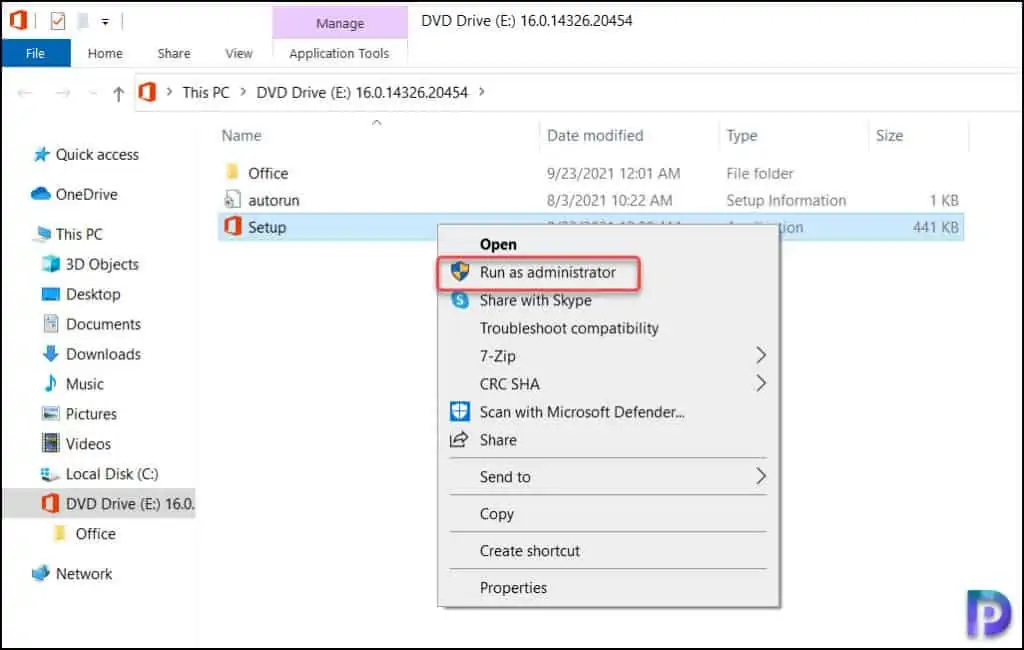This screenshot has height=650, width=1024.
Task: Switch to the Share ribbon tab
Action: click(x=174, y=53)
